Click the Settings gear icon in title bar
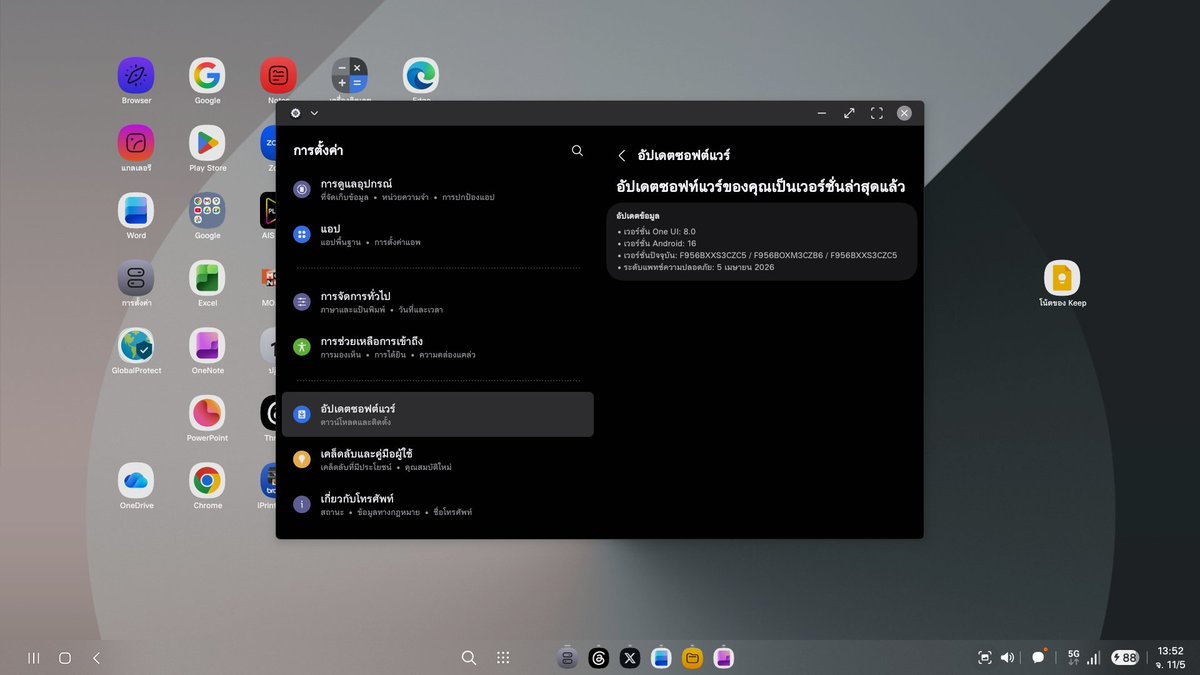The width and height of the screenshot is (1200, 675). 295,113
